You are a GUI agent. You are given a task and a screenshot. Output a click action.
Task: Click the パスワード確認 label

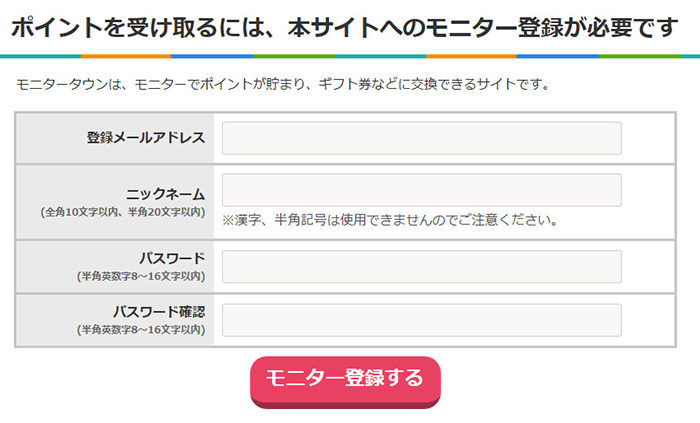click(x=158, y=312)
